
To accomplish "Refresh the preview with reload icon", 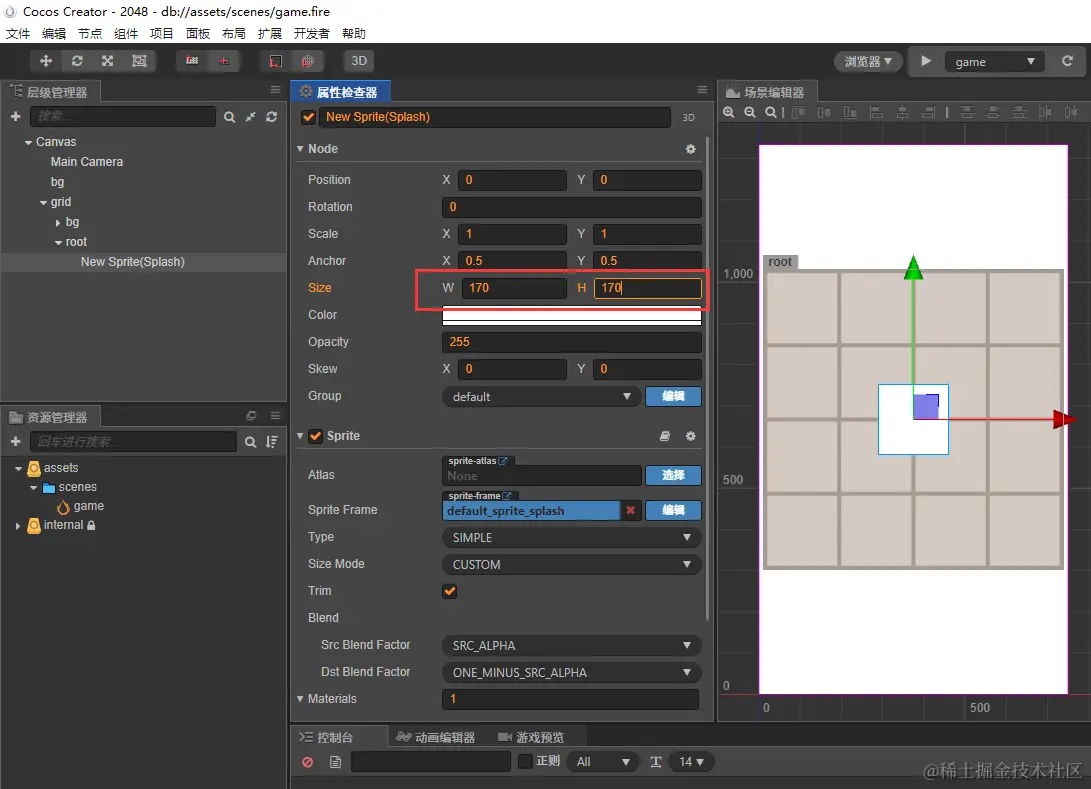I will (1067, 61).
